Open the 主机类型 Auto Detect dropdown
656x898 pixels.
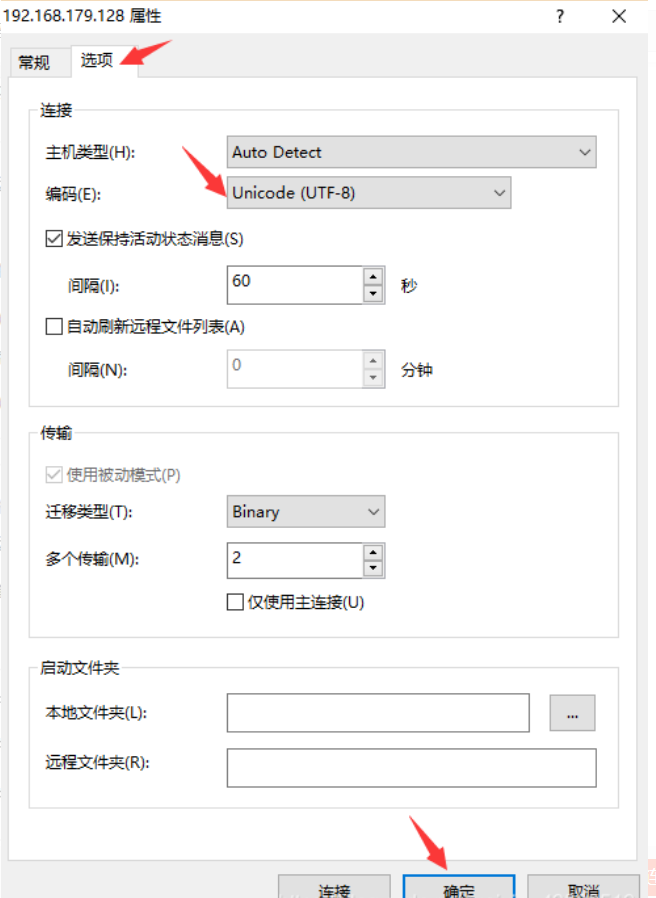click(411, 152)
